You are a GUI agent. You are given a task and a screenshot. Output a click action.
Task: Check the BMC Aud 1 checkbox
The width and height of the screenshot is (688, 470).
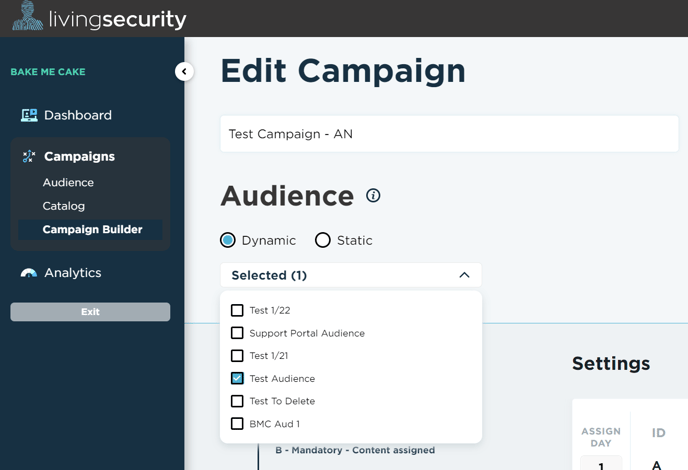click(x=237, y=424)
